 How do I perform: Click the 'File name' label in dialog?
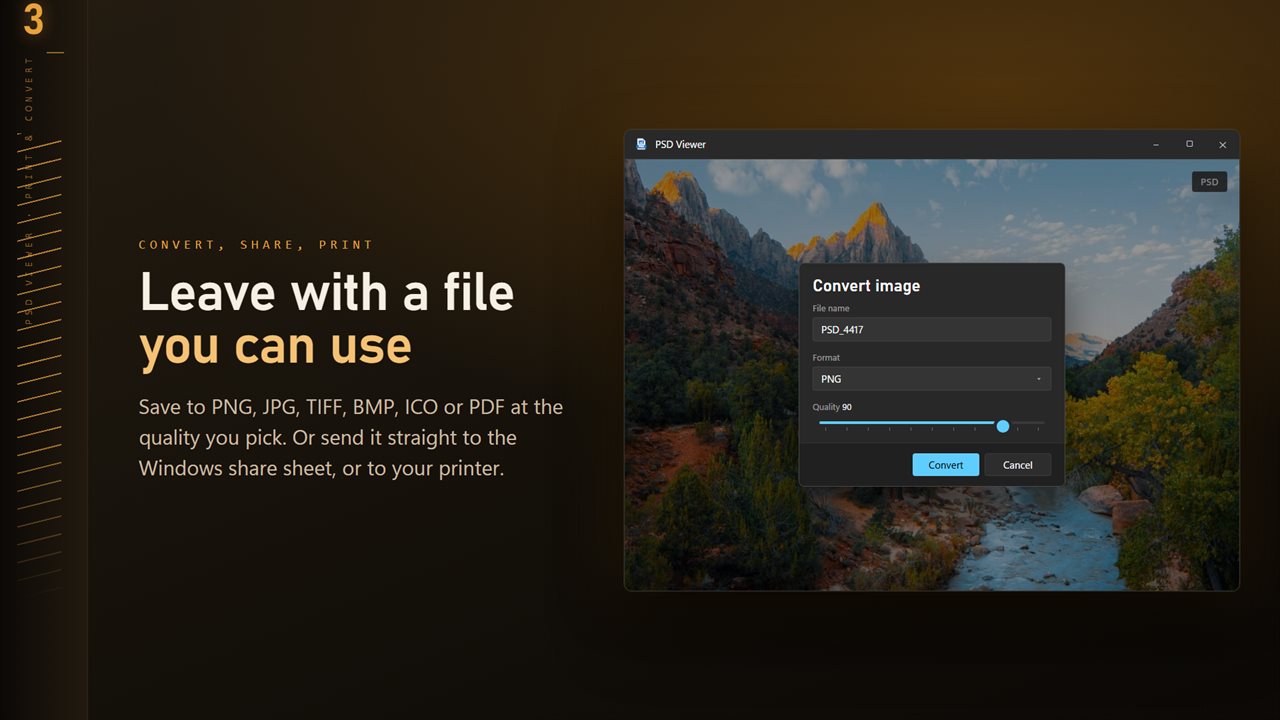(831, 308)
